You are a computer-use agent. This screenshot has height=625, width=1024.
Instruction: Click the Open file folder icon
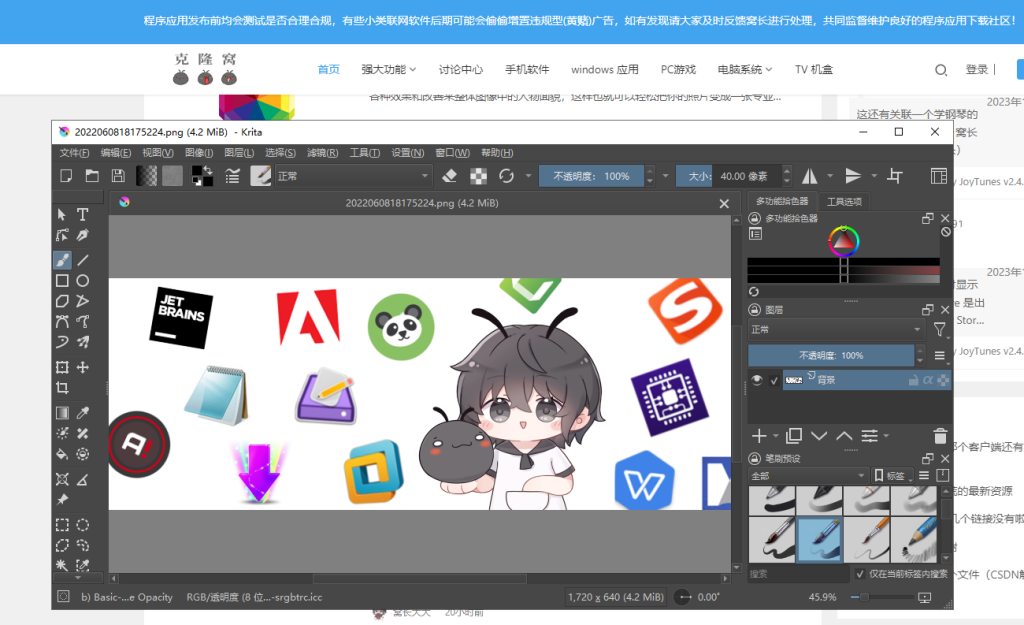click(92, 176)
